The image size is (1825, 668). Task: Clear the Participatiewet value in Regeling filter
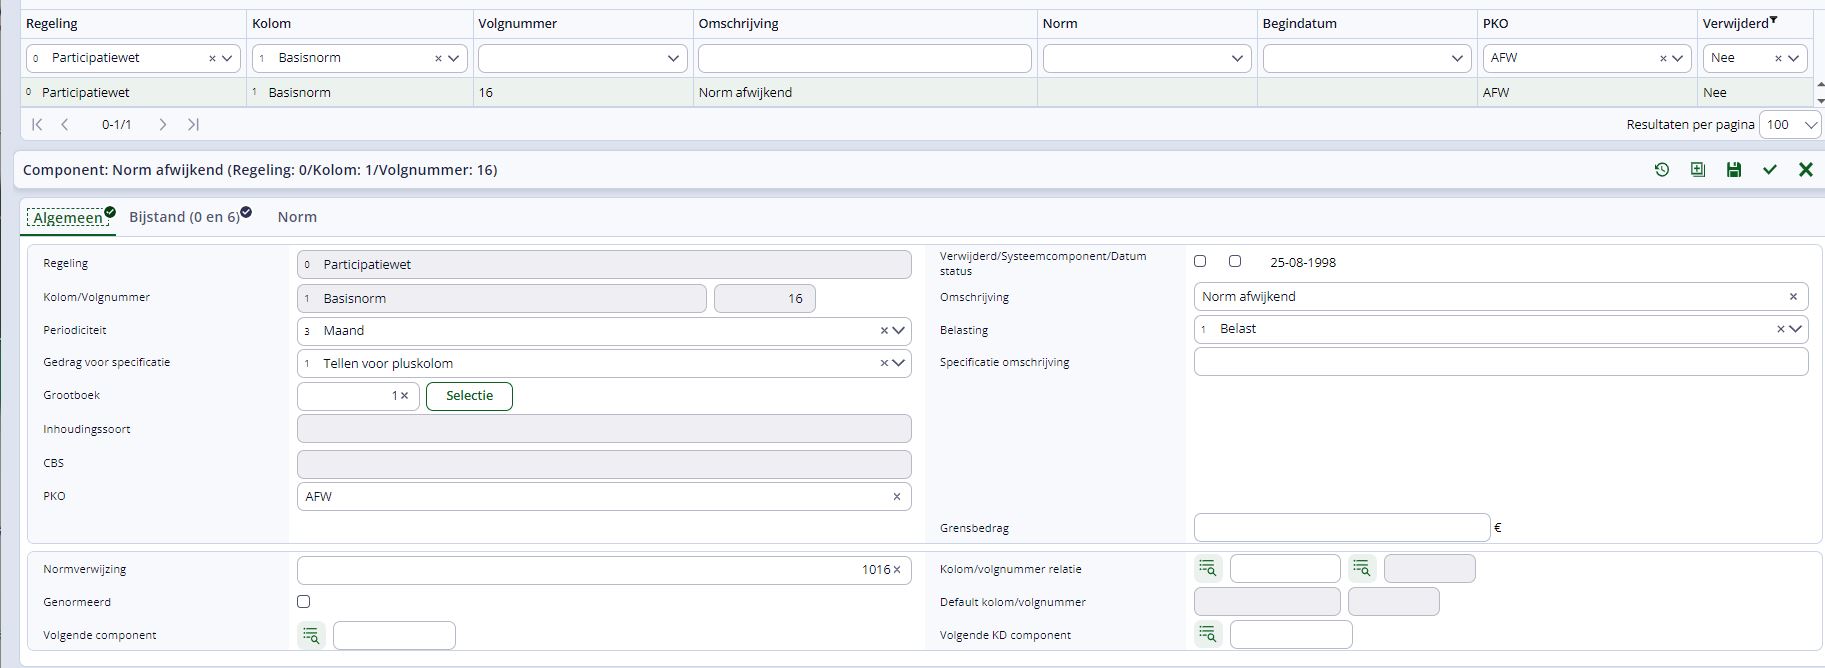(x=212, y=59)
